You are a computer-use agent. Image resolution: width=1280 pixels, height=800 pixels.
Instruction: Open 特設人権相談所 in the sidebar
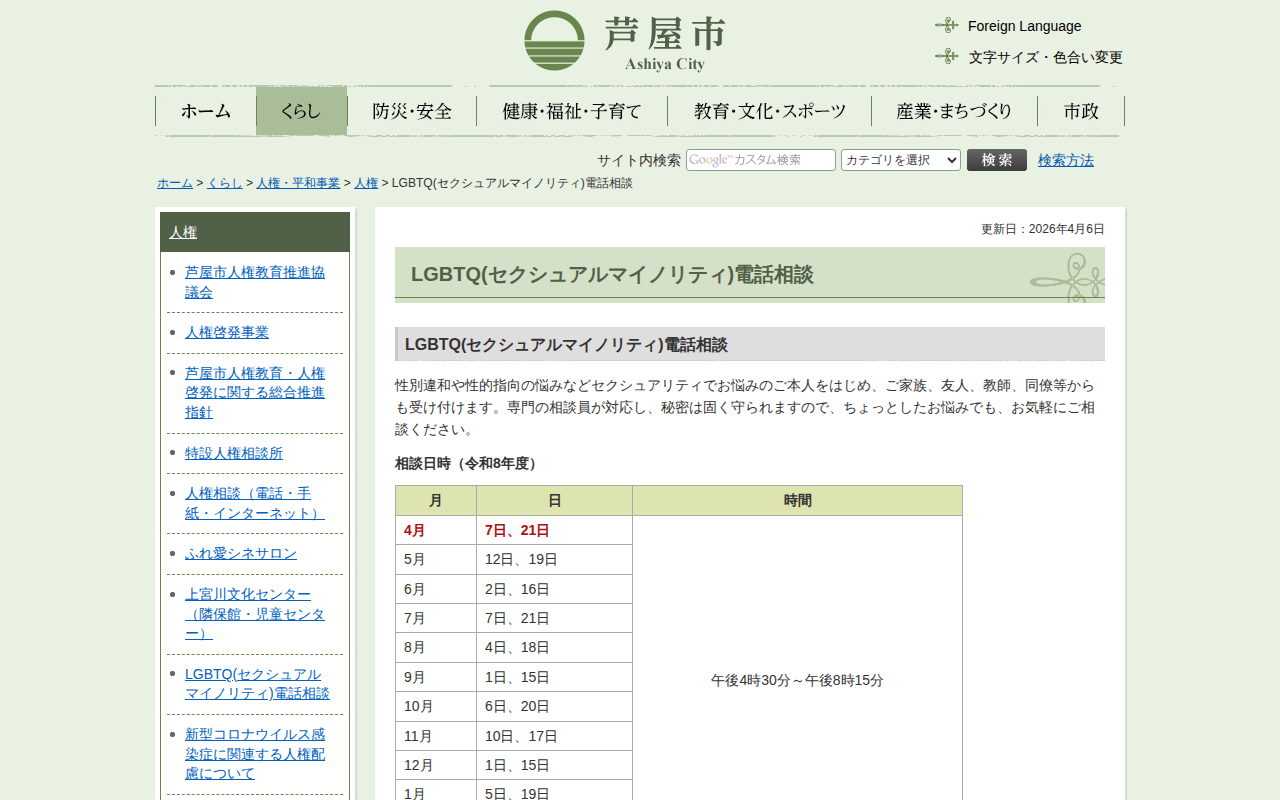coord(234,453)
